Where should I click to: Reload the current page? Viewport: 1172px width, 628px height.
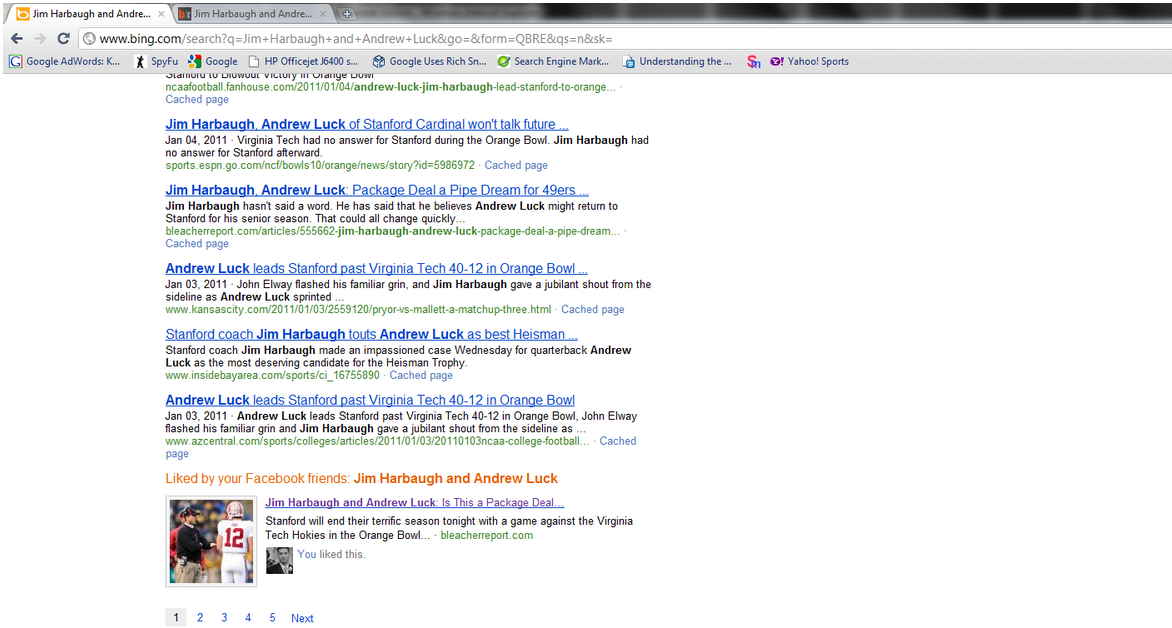[x=63, y=38]
